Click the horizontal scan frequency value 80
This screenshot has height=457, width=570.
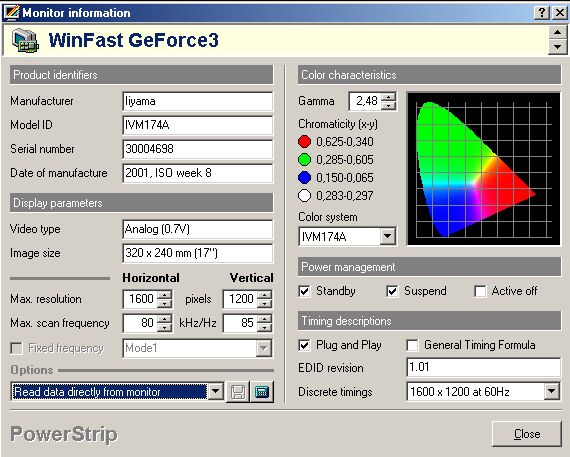tap(141, 323)
